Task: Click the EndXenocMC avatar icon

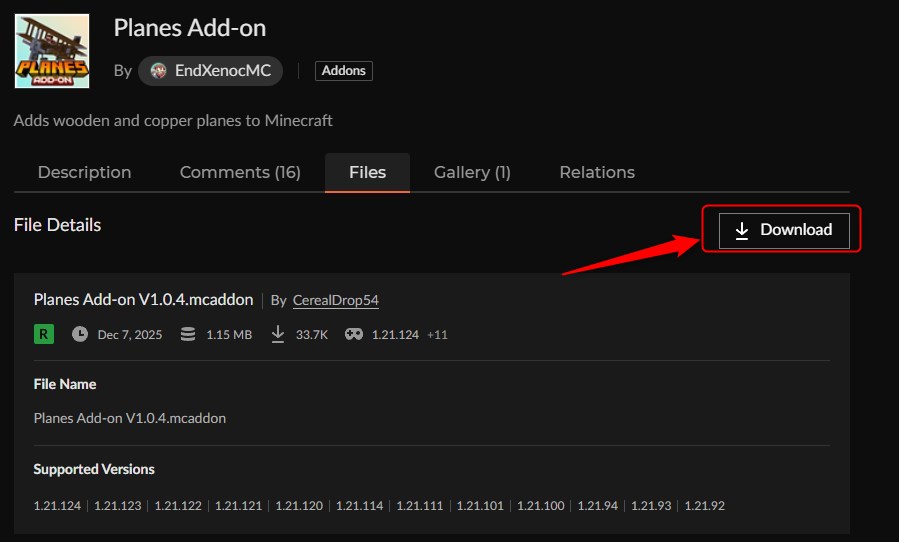Action: point(158,71)
